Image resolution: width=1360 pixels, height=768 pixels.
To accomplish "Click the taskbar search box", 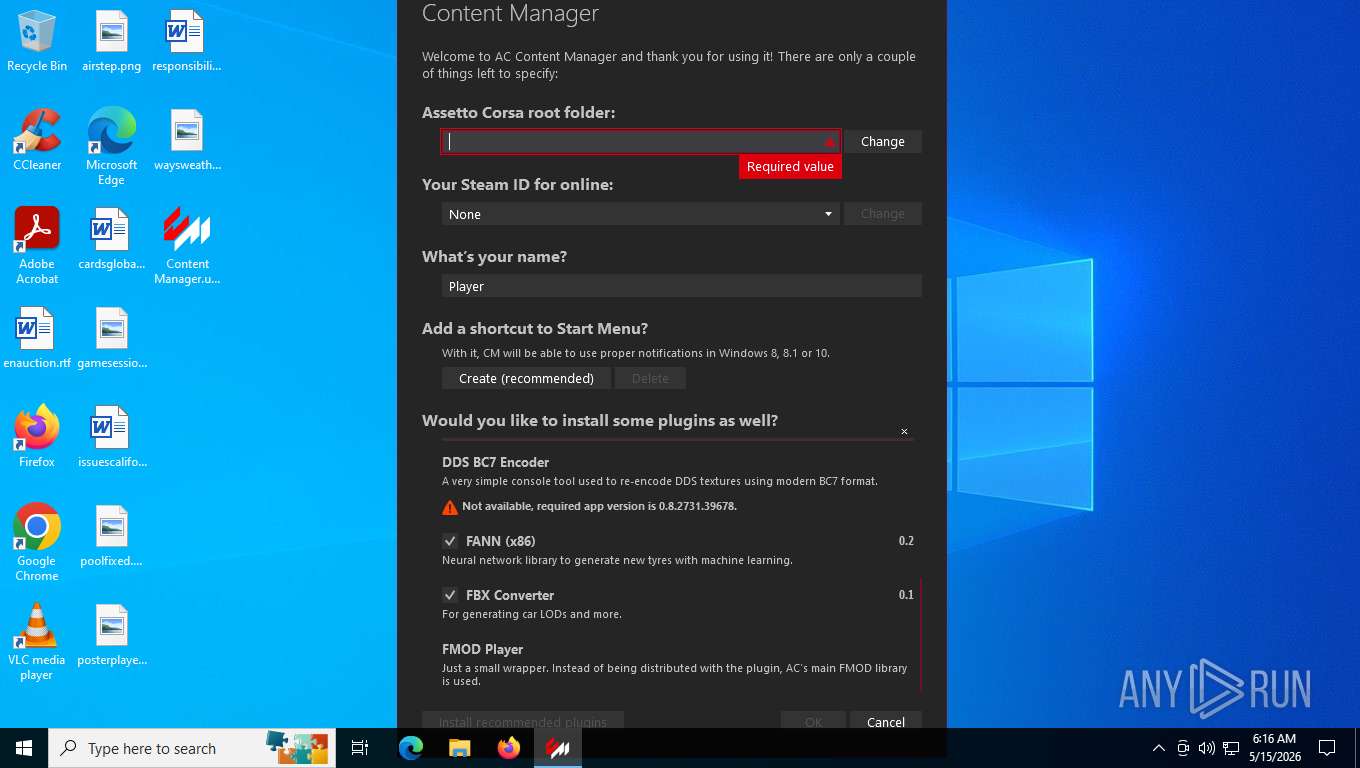I will click(190, 748).
